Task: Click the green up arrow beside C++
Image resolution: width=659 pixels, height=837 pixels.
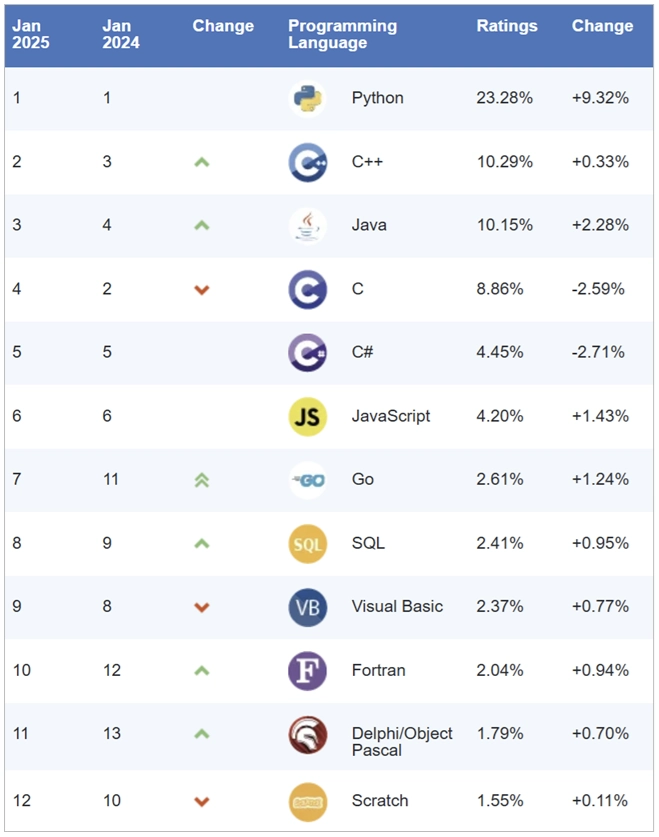Action: point(201,162)
